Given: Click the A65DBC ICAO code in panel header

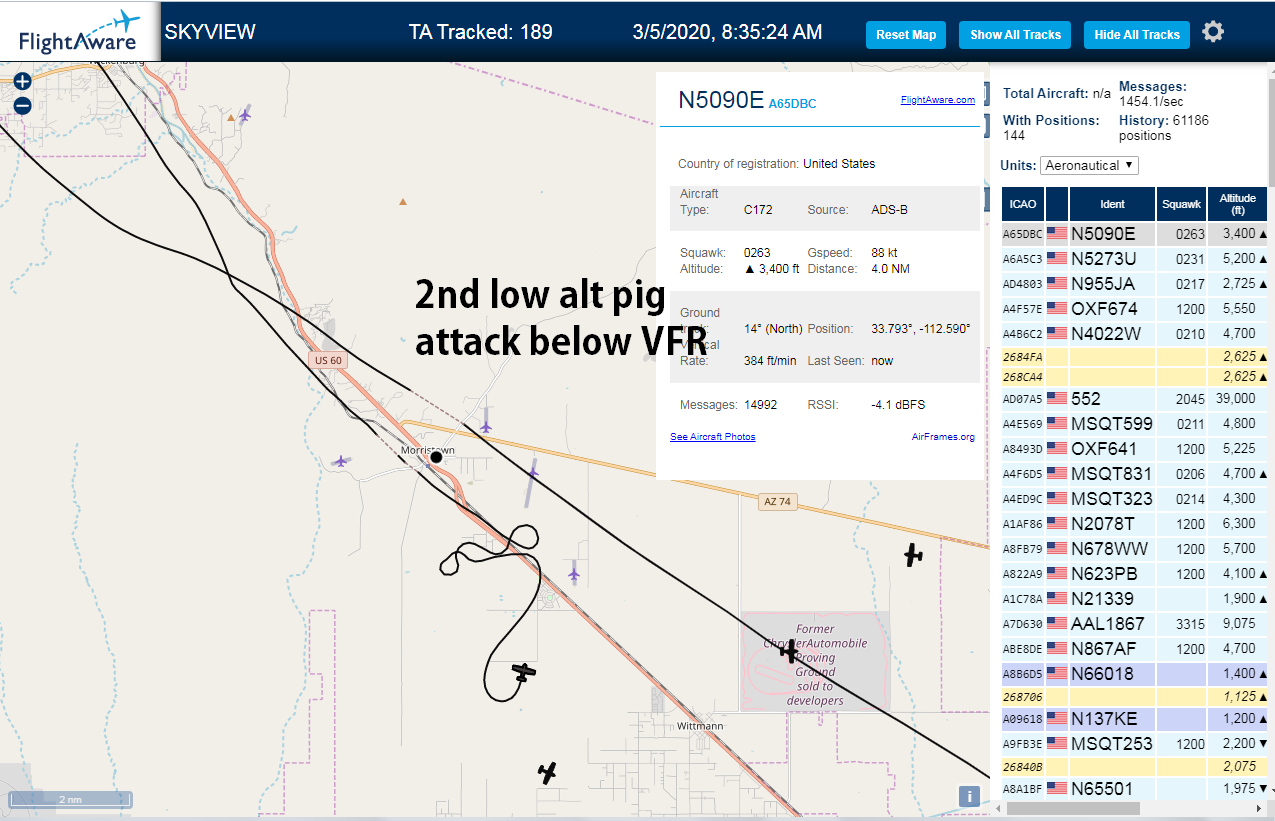Looking at the screenshot, I should point(792,104).
